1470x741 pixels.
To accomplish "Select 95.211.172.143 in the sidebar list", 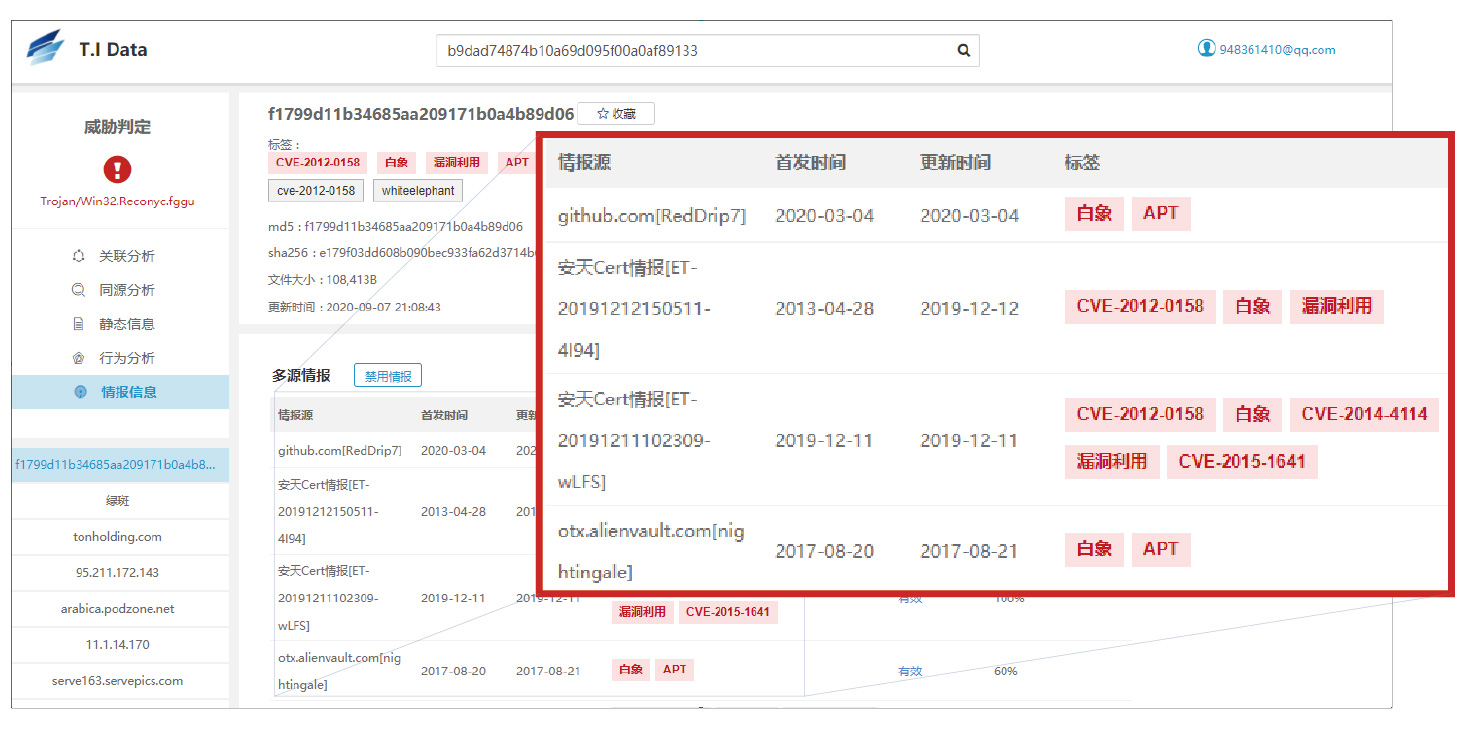I will 120,573.
